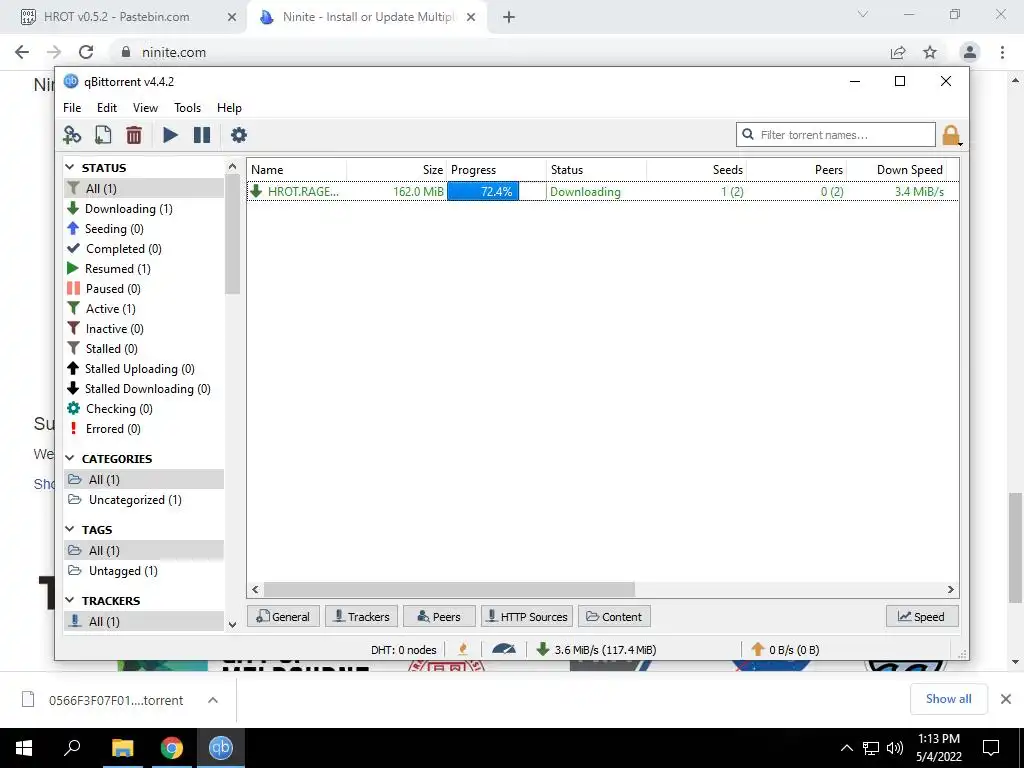This screenshot has height=768, width=1024.
Task: Collapse the TRACKERS section
Action: (x=70, y=601)
